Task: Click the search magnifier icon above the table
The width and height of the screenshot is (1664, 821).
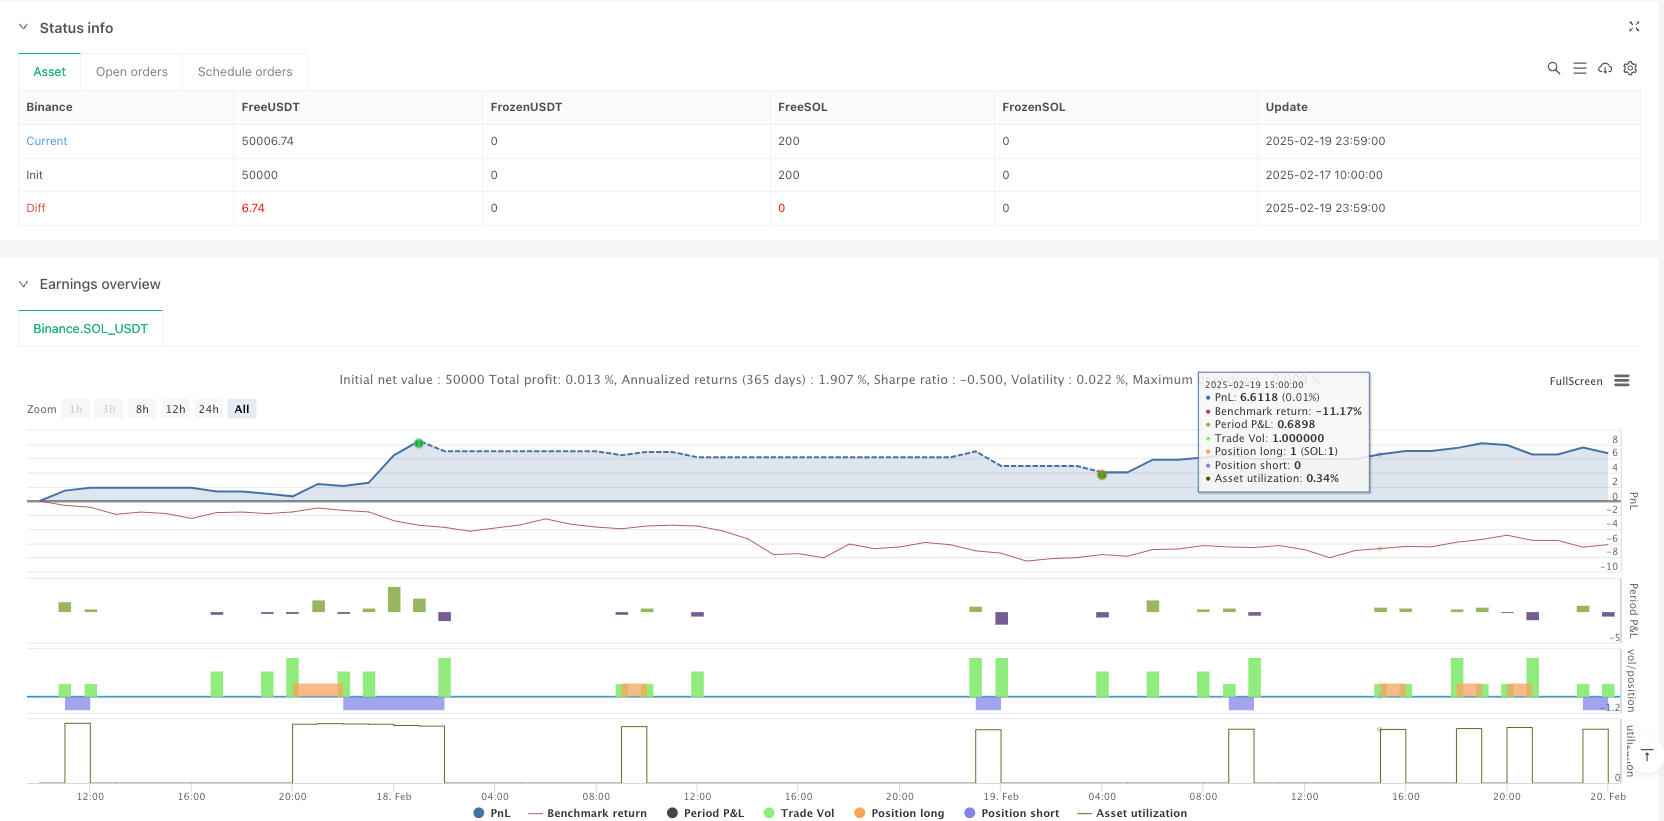Action: coord(1553,68)
